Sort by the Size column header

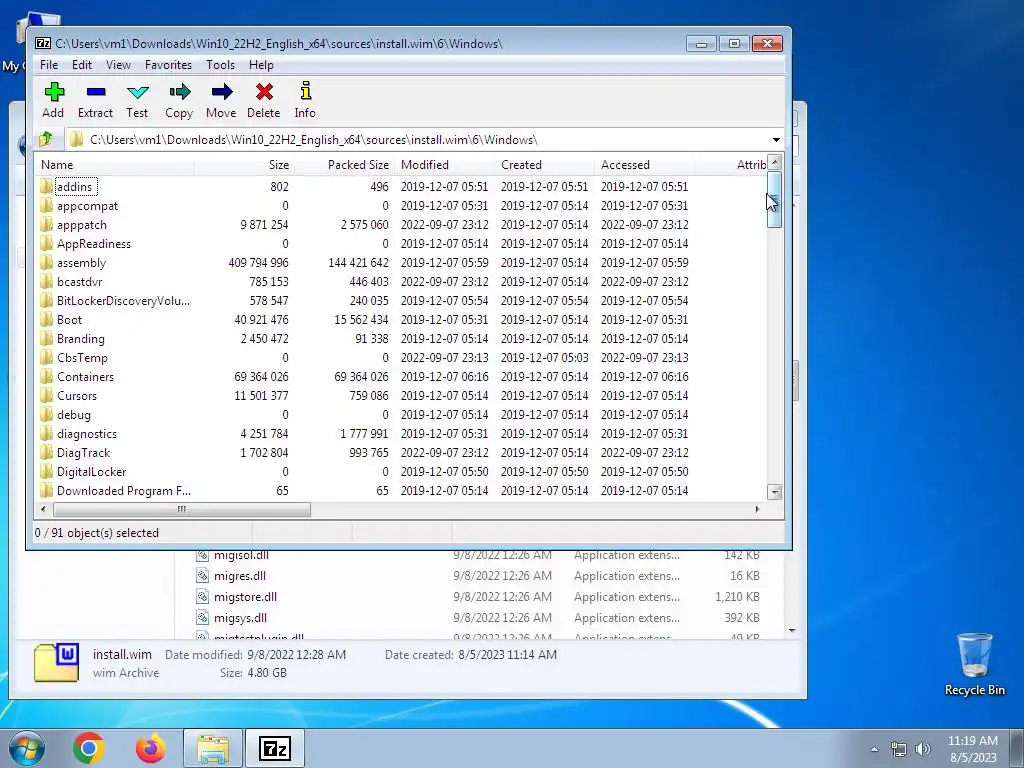click(x=244, y=165)
